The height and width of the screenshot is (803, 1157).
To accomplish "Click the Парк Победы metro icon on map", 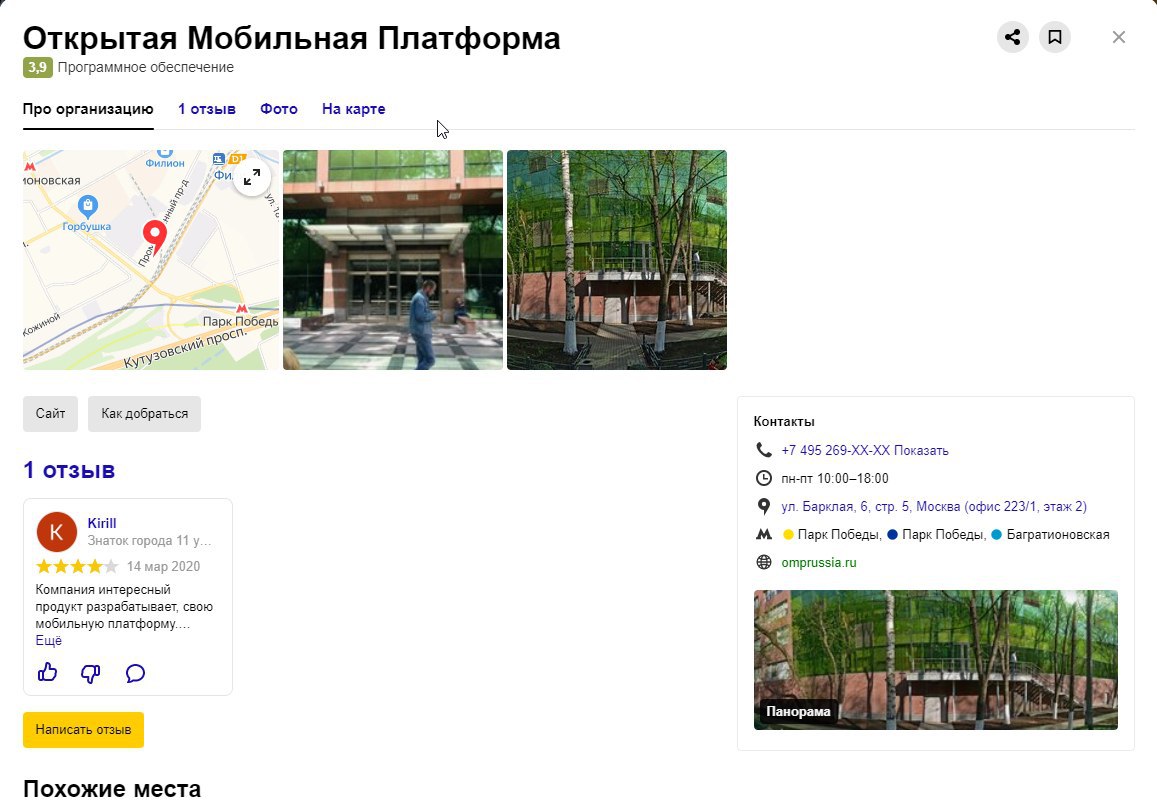I will [241, 309].
